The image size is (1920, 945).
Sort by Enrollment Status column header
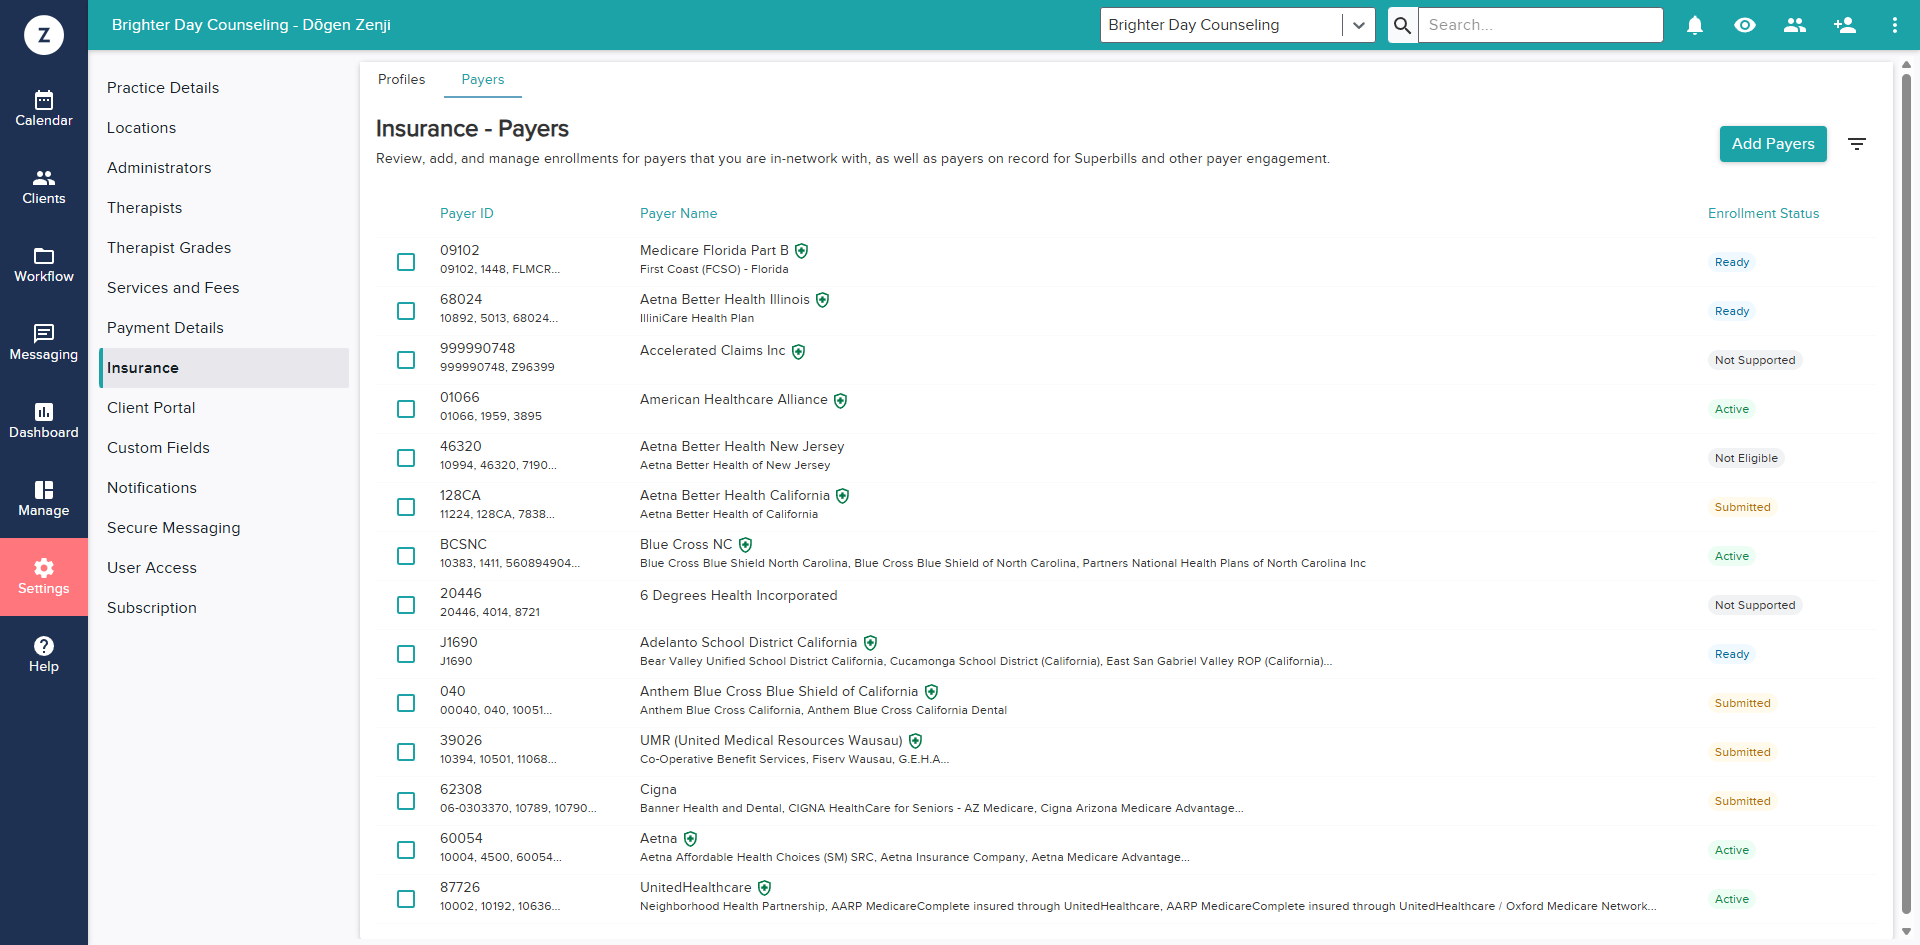click(x=1763, y=213)
